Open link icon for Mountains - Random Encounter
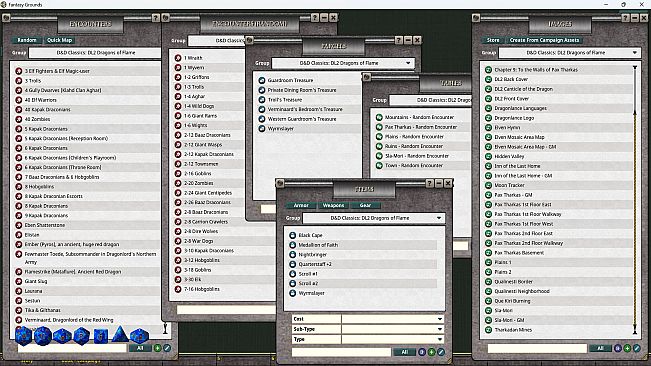The height and width of the screenshot is (366, 651). [379, 117]
